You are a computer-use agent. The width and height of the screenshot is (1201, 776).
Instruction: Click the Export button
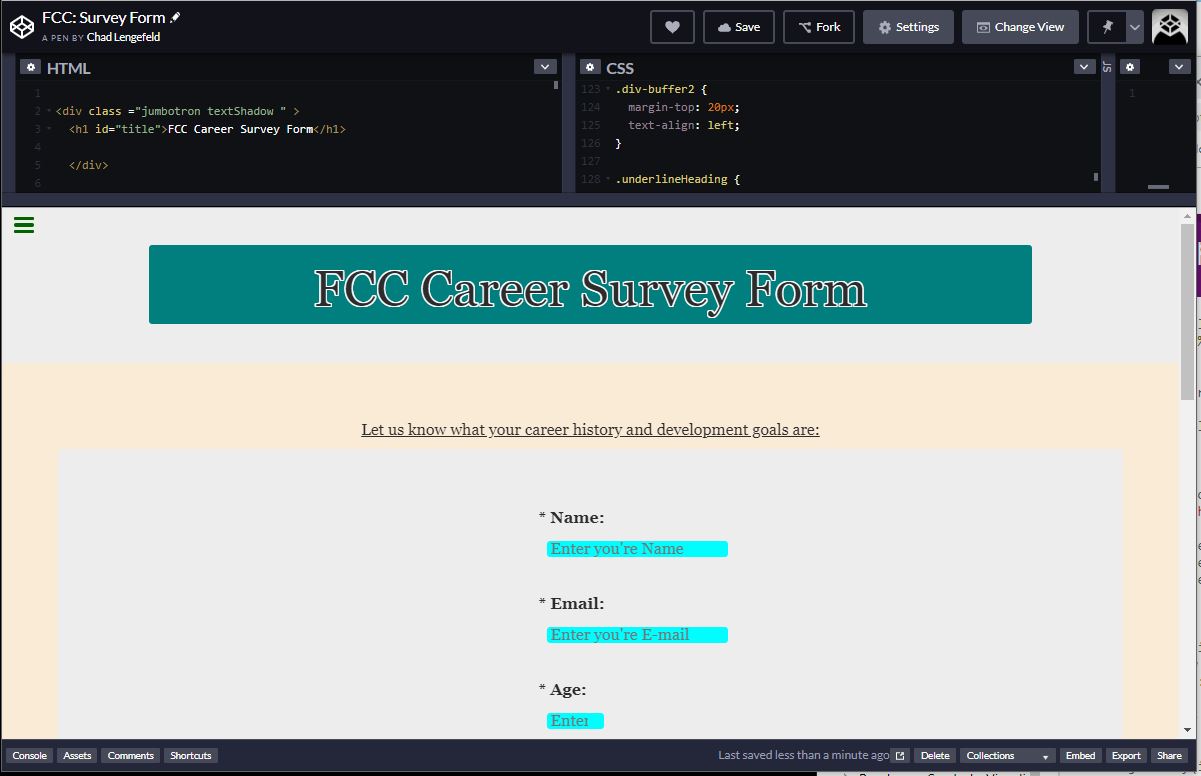click(1126, 756)
